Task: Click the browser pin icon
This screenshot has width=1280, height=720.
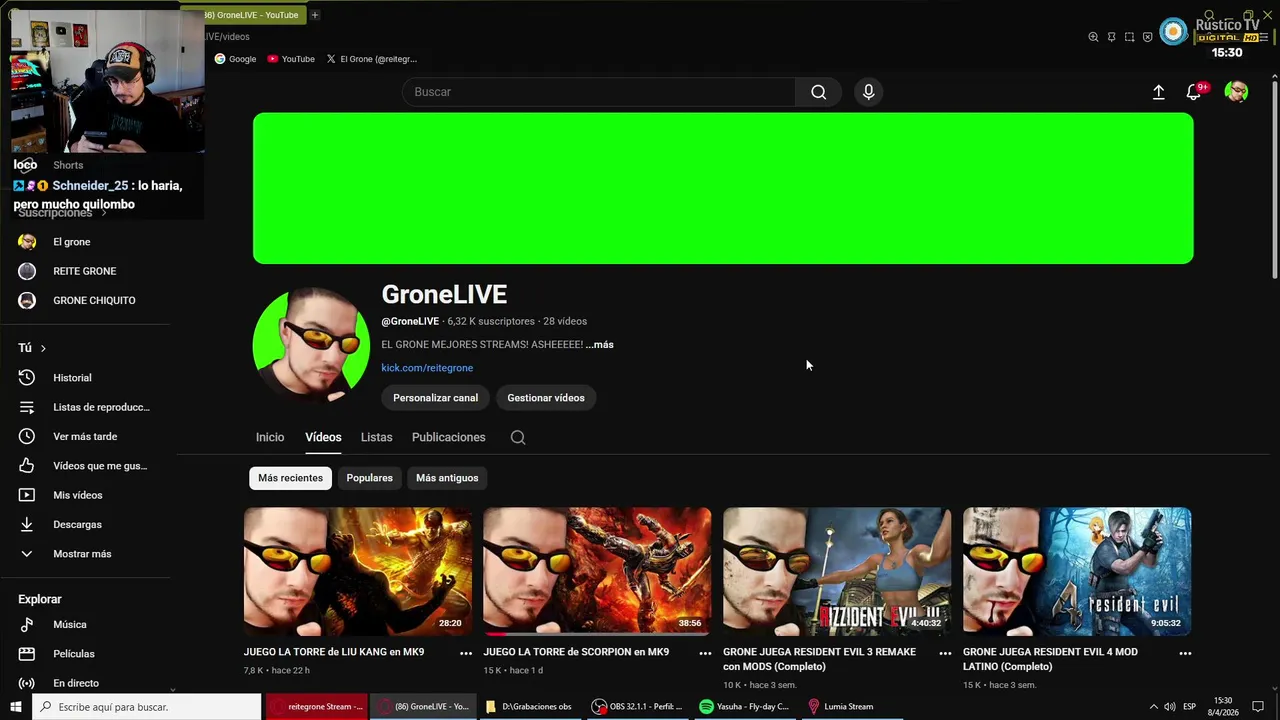Action: pyautogui.click(x=1111, y=37)
